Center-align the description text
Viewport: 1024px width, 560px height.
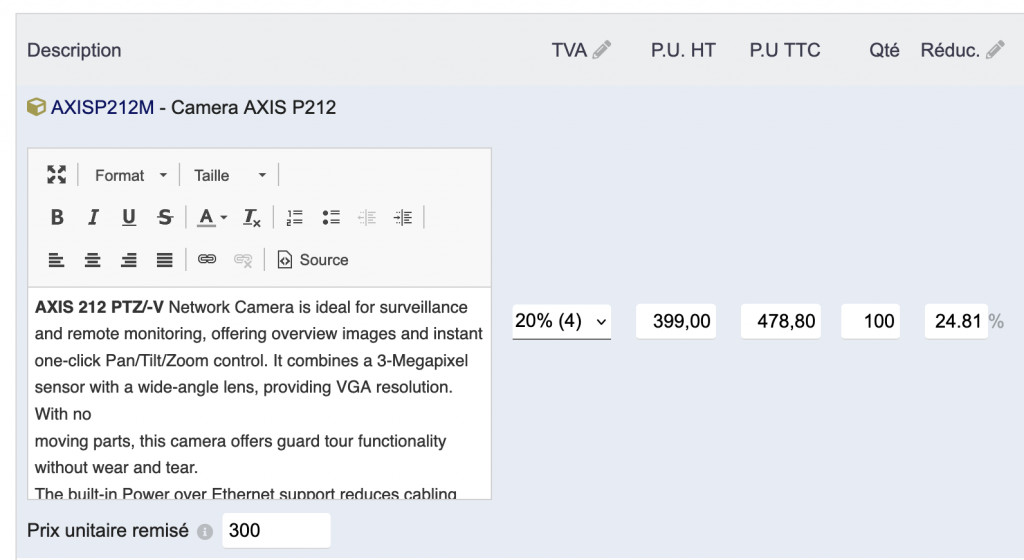93,260
